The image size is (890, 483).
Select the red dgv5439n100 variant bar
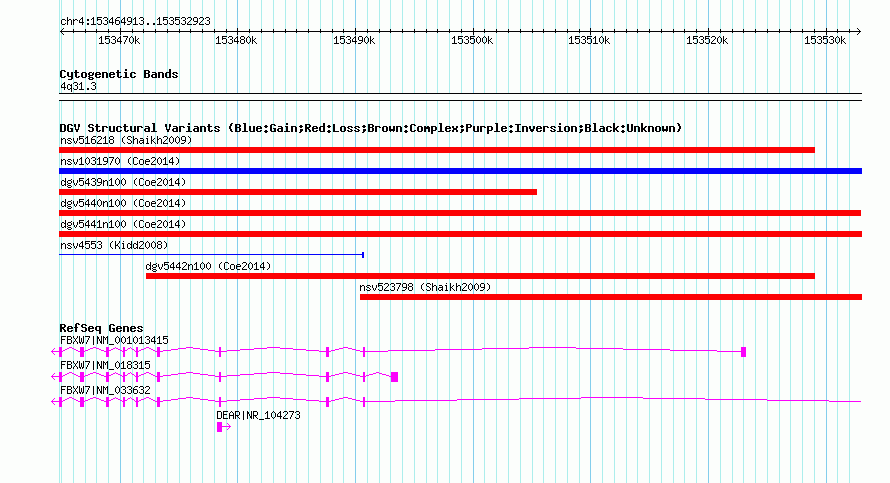(298, 192)
